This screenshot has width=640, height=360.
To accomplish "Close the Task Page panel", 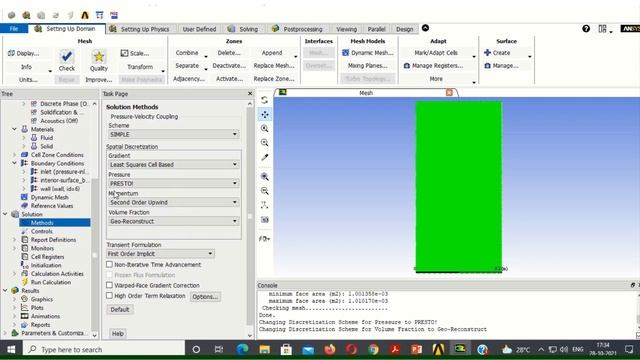I will coord(250,93).
